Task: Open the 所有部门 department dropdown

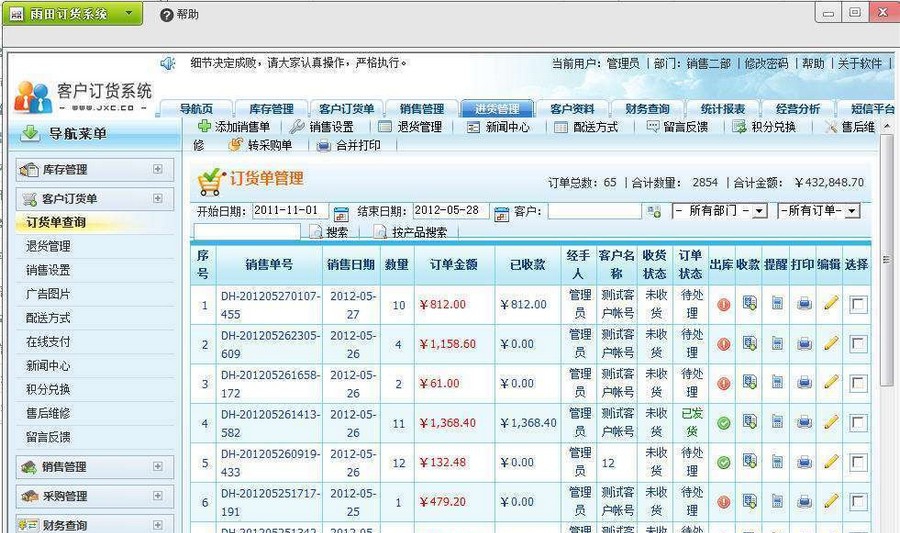Action: click(x=720, y=211)
